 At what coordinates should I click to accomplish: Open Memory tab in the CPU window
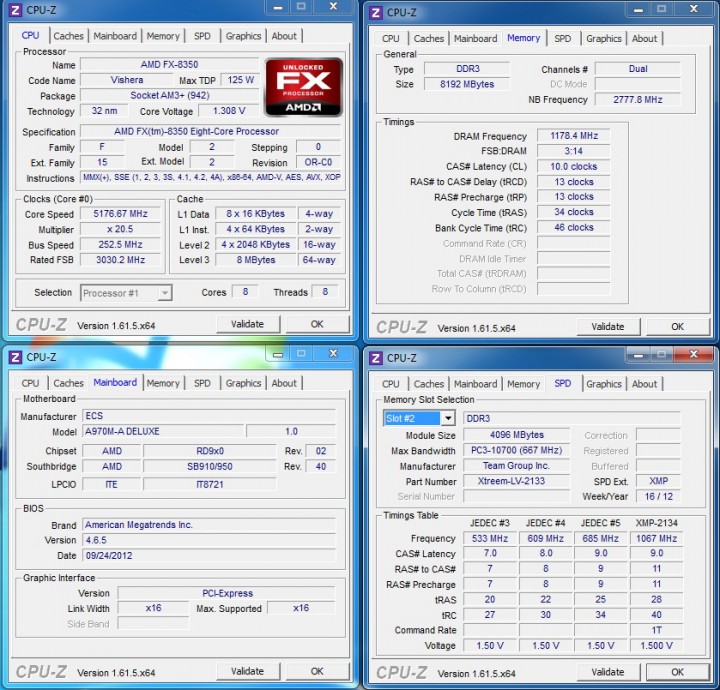[163, 36]
